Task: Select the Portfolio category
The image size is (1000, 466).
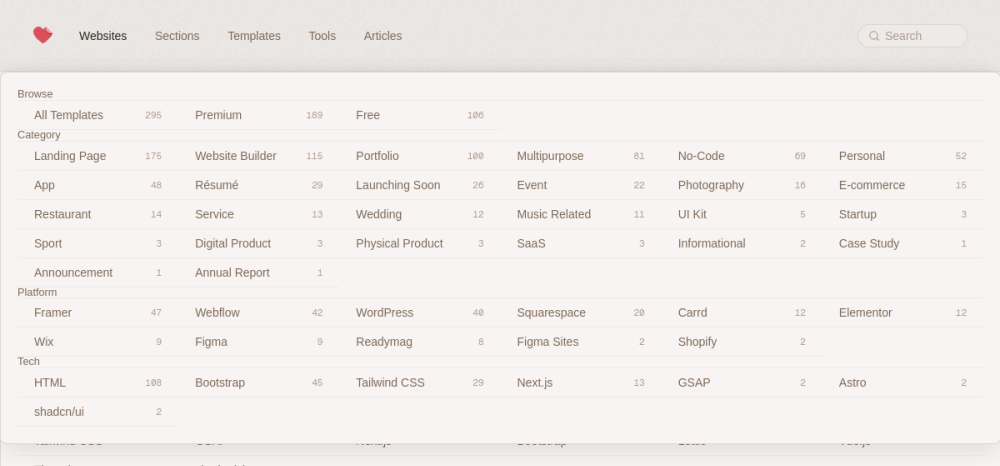Action: [x=420, y=156]
